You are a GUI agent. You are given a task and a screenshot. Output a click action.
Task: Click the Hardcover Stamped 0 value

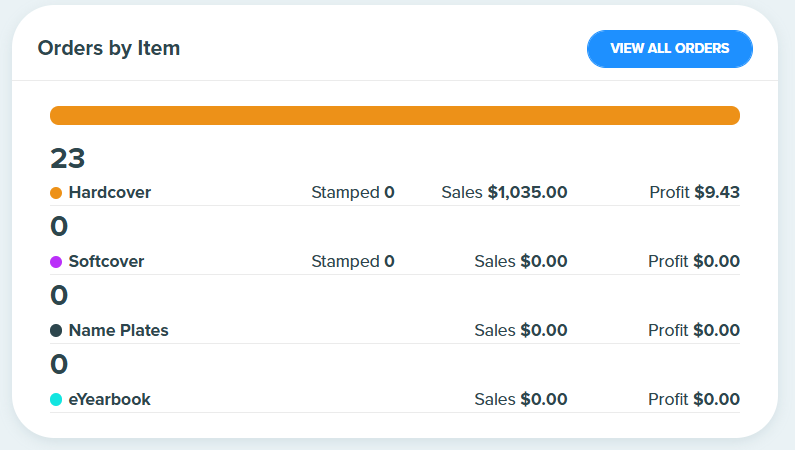pyautogui.click(x=389, y=193)
